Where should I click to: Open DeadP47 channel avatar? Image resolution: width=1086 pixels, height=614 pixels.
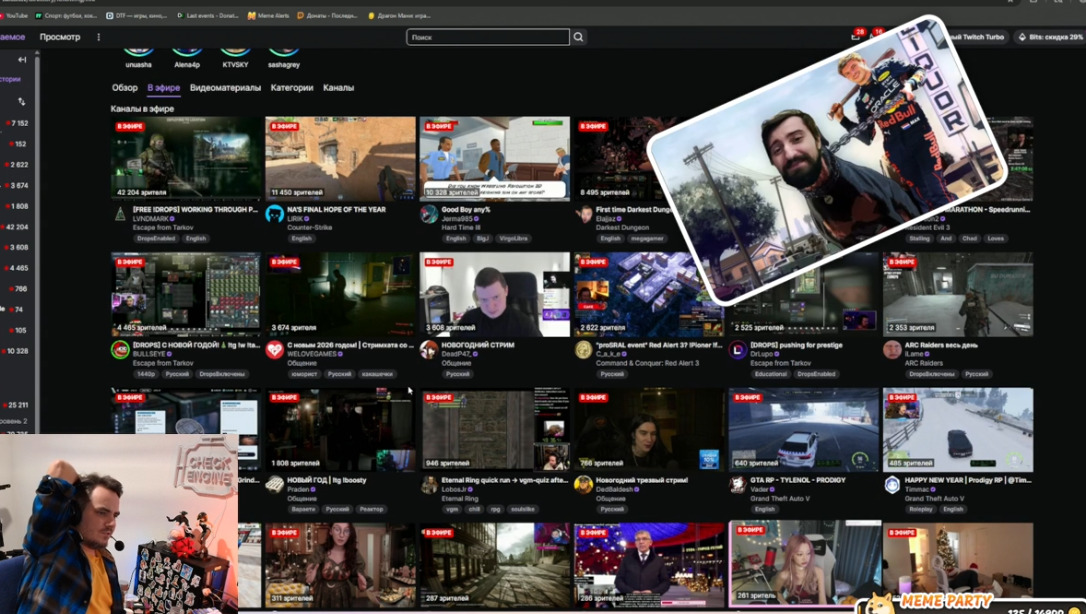point(429,350)
